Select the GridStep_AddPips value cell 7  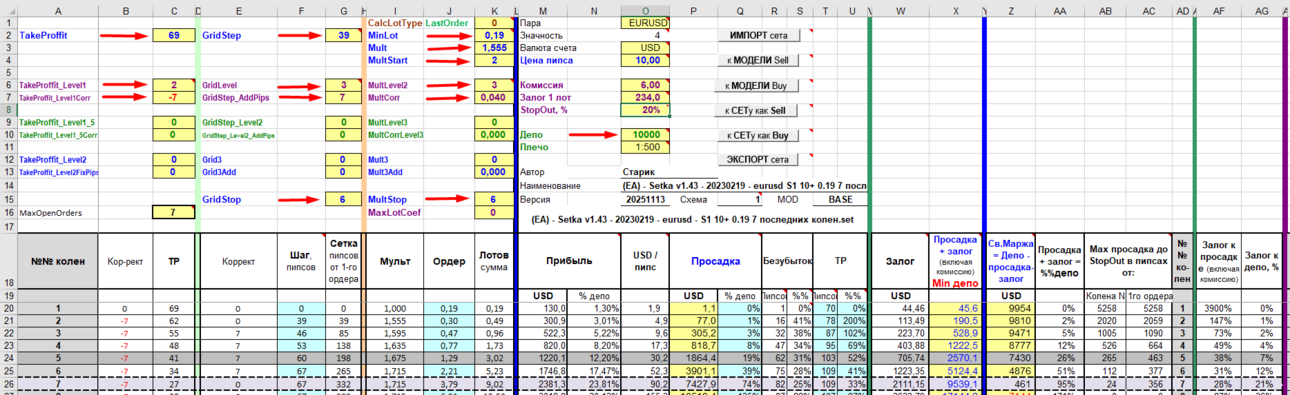[x=343, y=98]
